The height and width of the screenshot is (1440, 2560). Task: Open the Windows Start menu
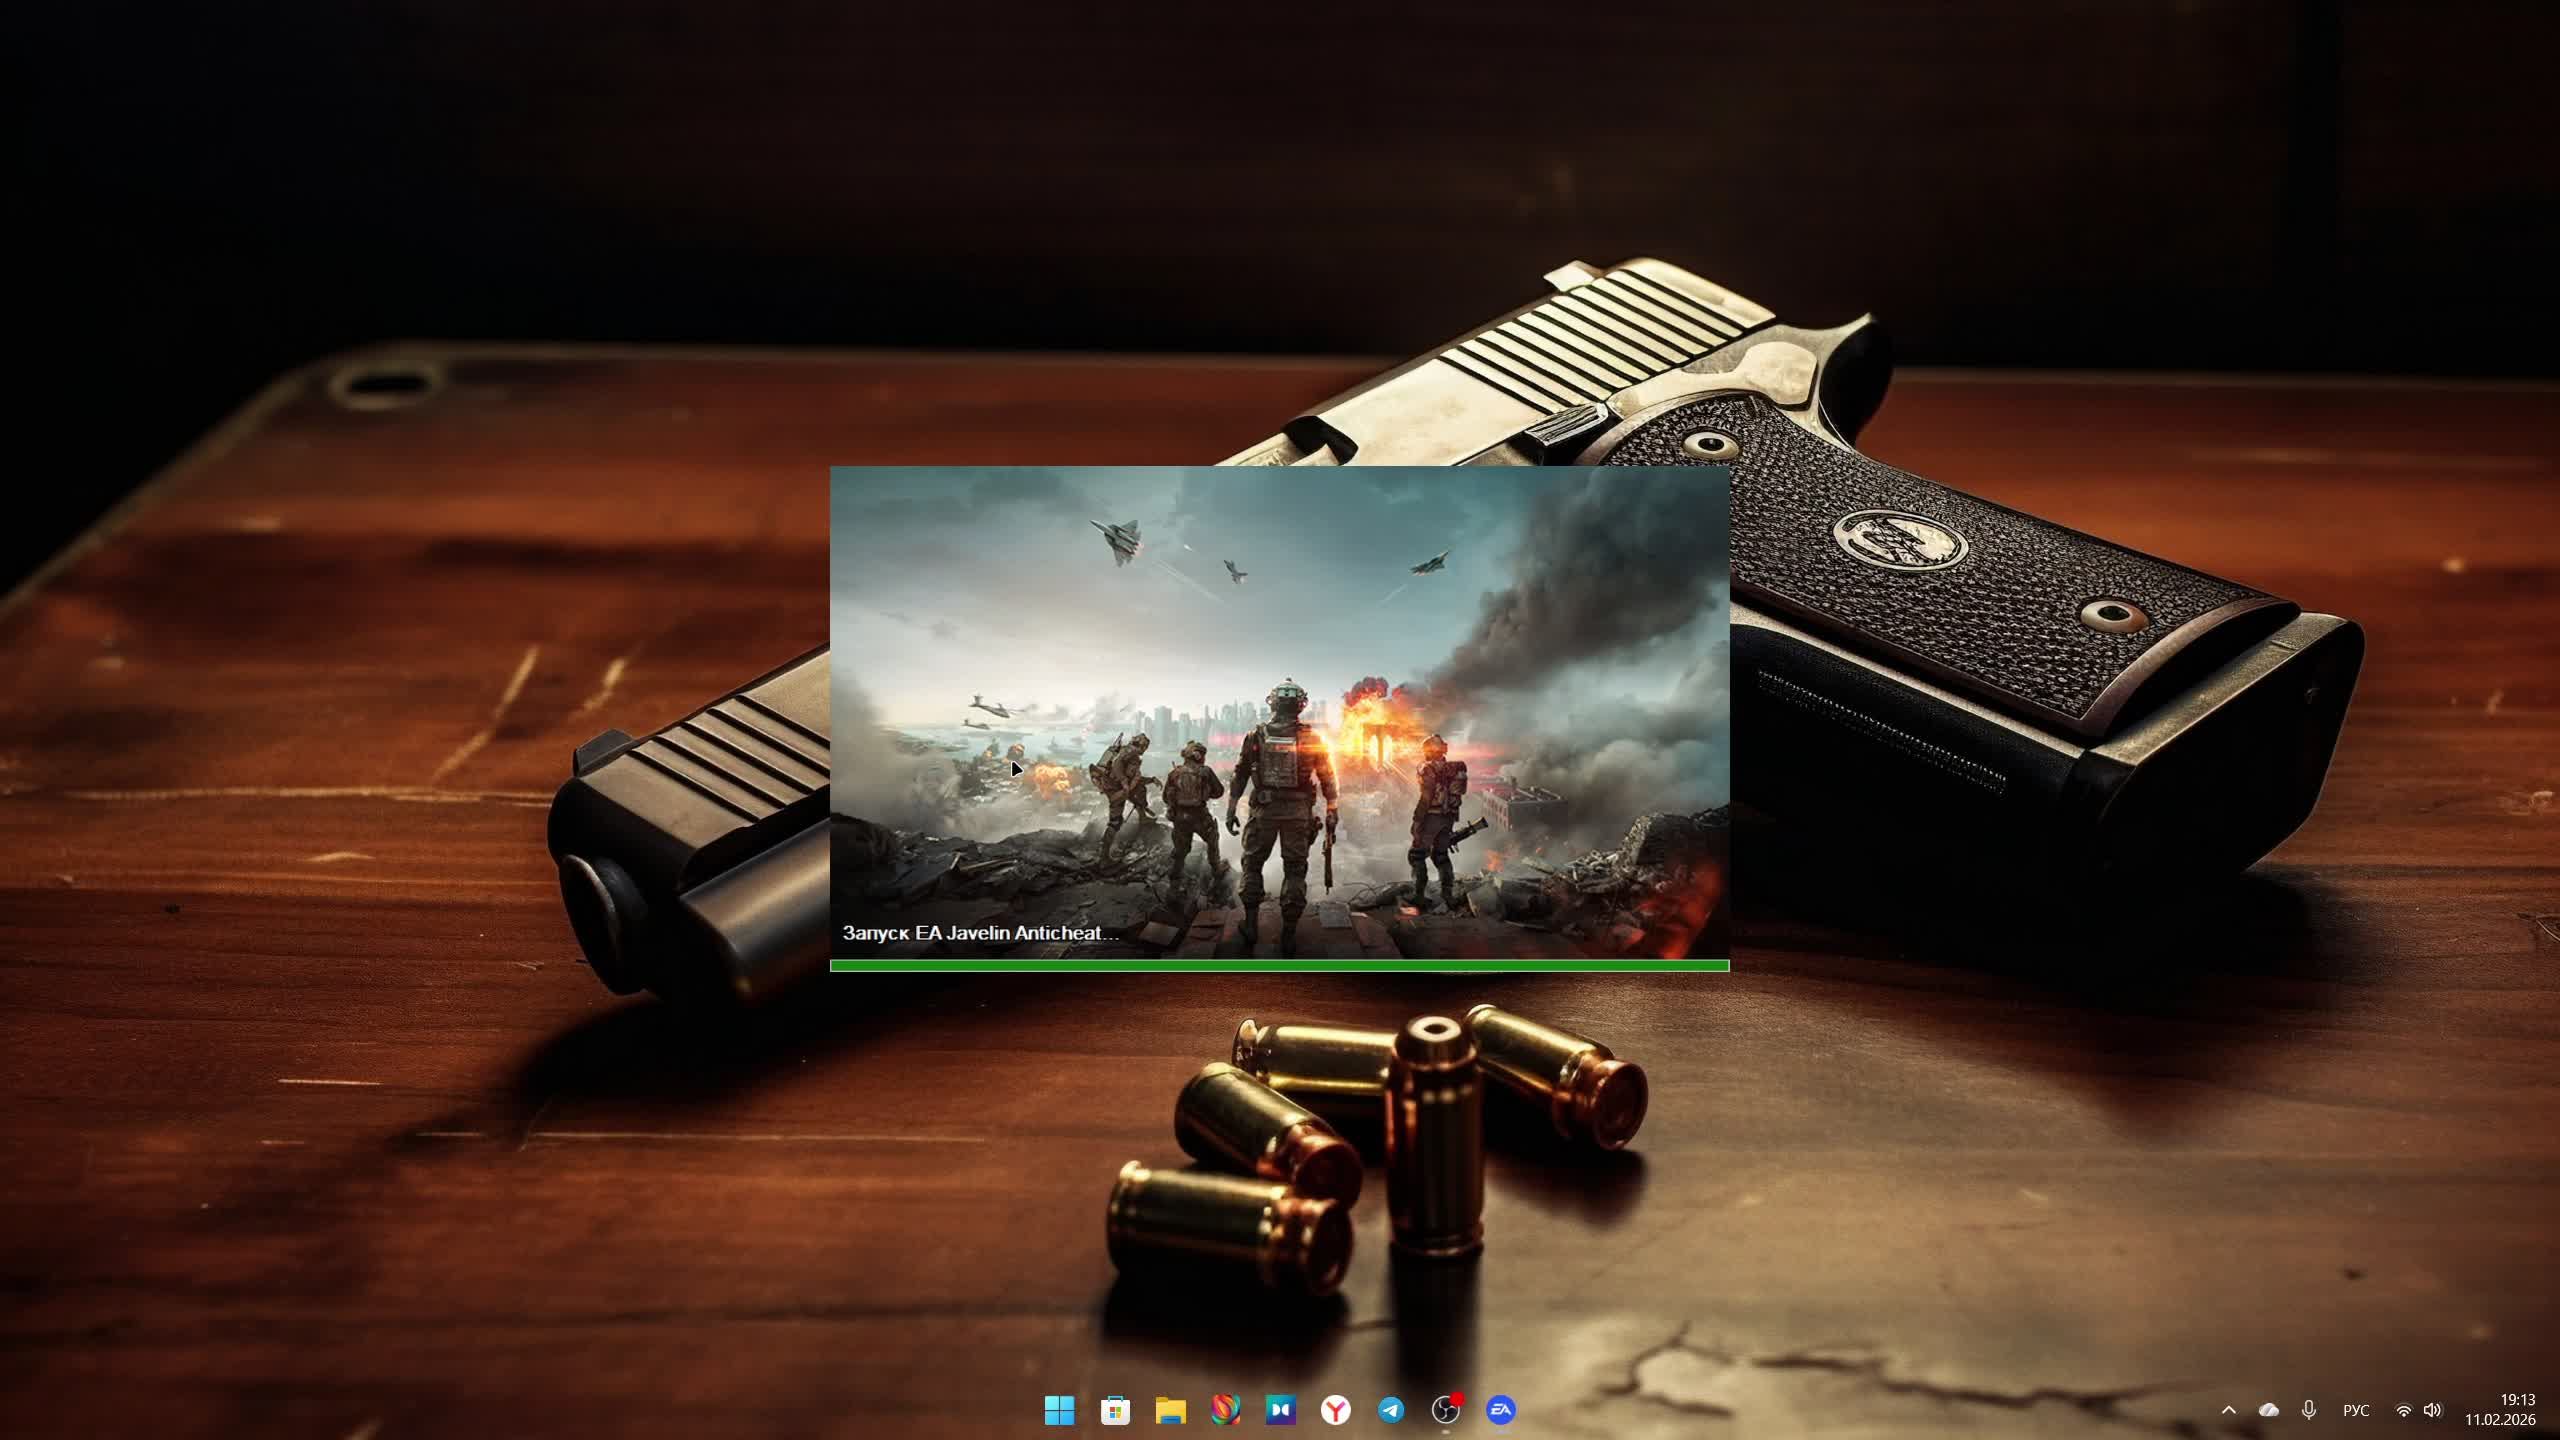click(1059, 1410)
